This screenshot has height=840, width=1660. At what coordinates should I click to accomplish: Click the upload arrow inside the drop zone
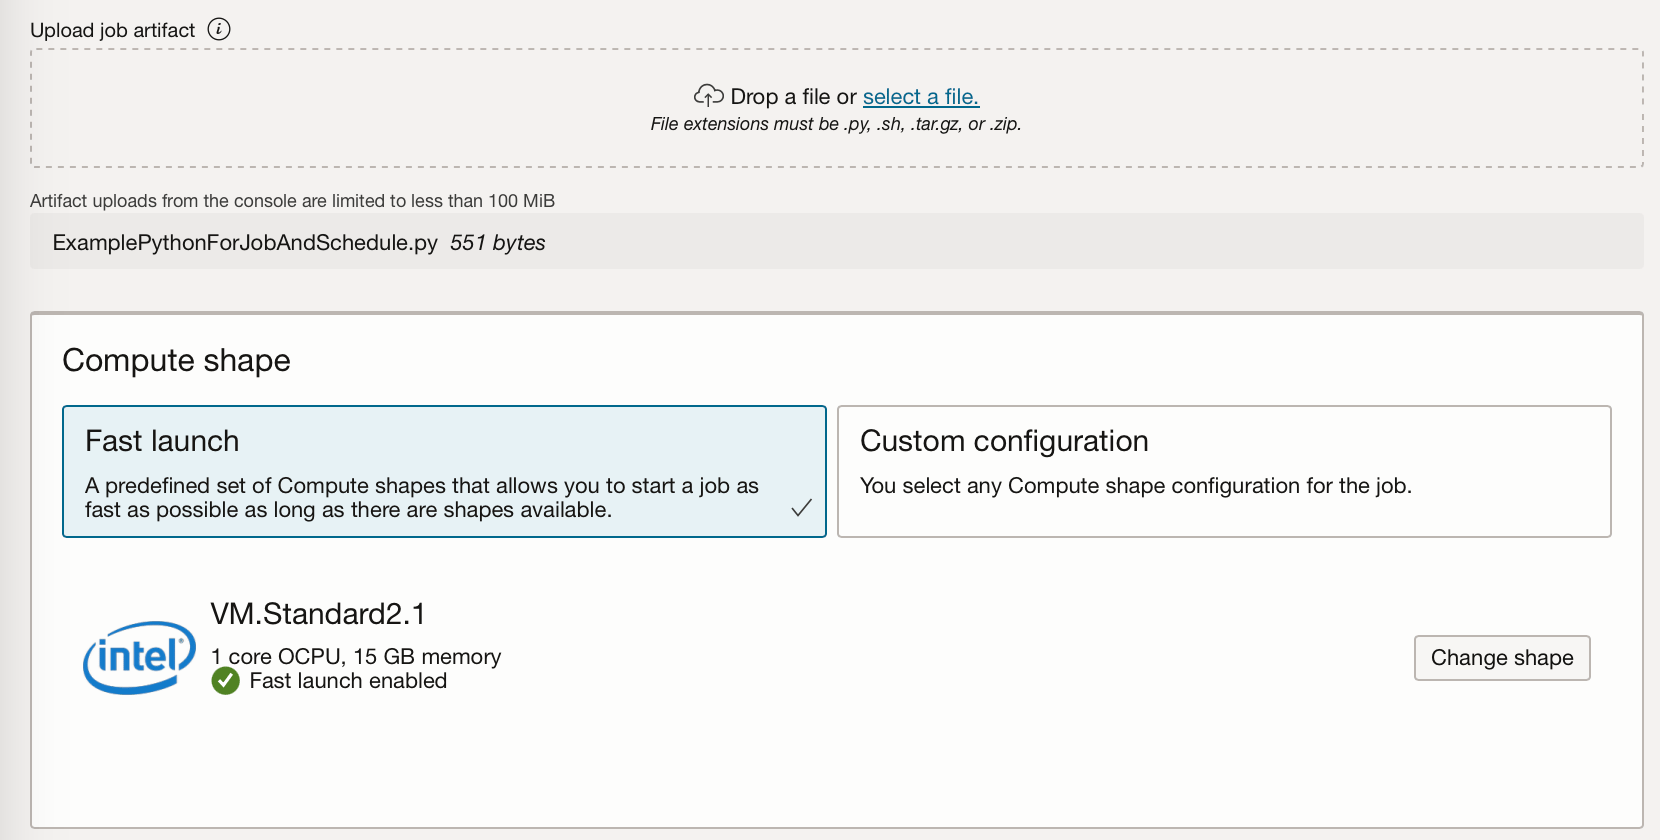click(709, 95)
